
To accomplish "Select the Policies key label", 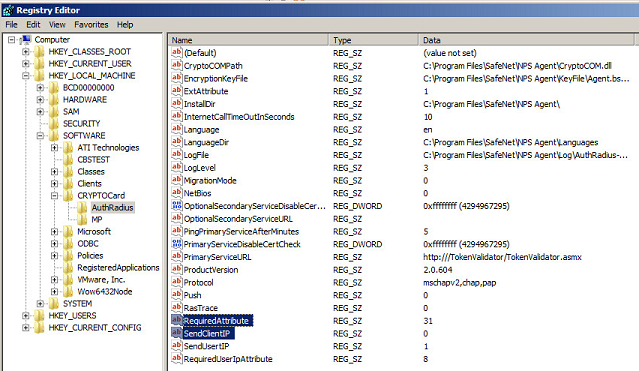I will pyautogui.click(x=90, y=256).
